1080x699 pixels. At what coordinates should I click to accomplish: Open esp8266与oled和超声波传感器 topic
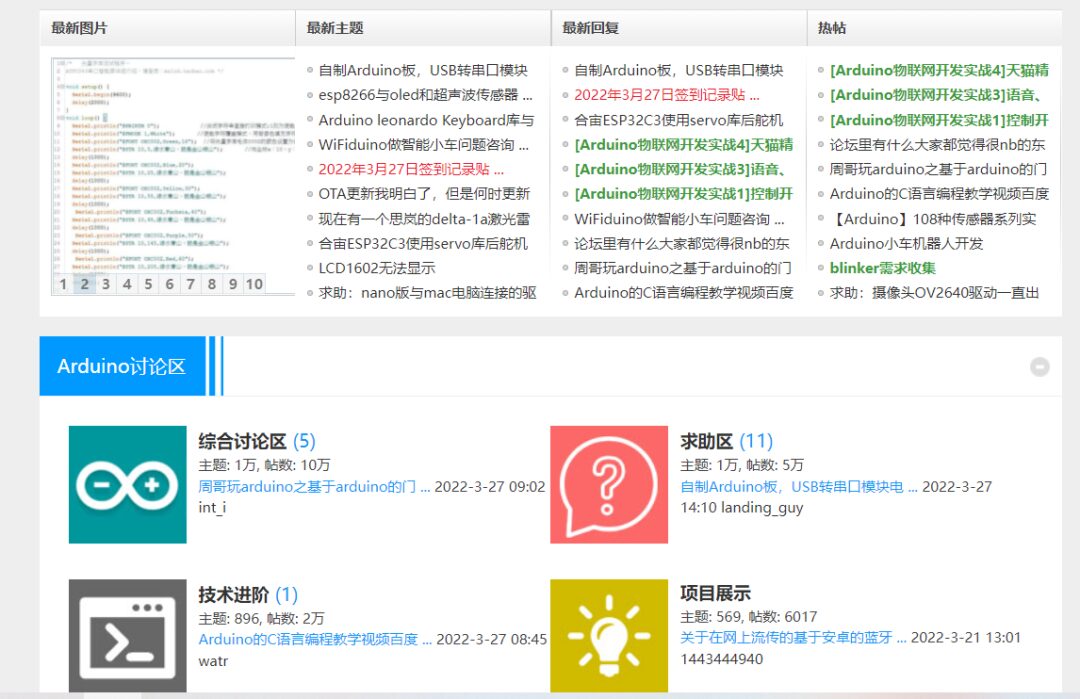click(425, 95)
